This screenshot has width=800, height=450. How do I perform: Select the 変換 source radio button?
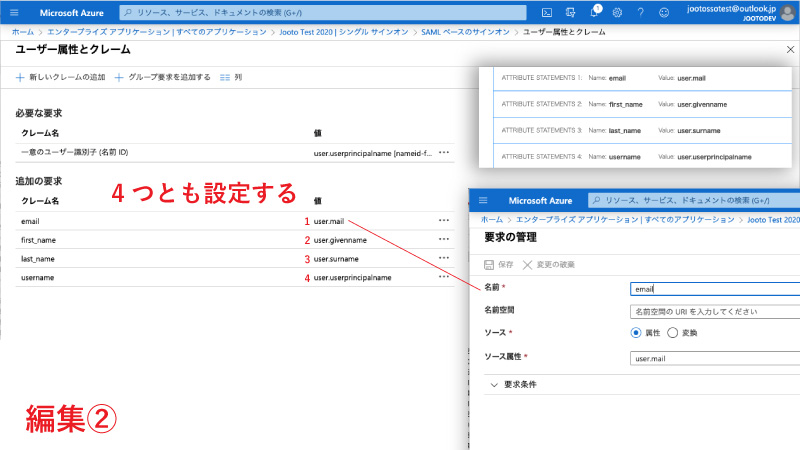coord(672,332)
